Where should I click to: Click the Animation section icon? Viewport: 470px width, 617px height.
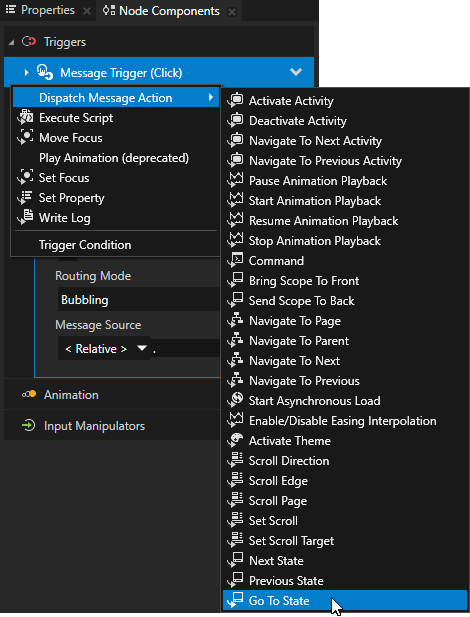point(29,394)
